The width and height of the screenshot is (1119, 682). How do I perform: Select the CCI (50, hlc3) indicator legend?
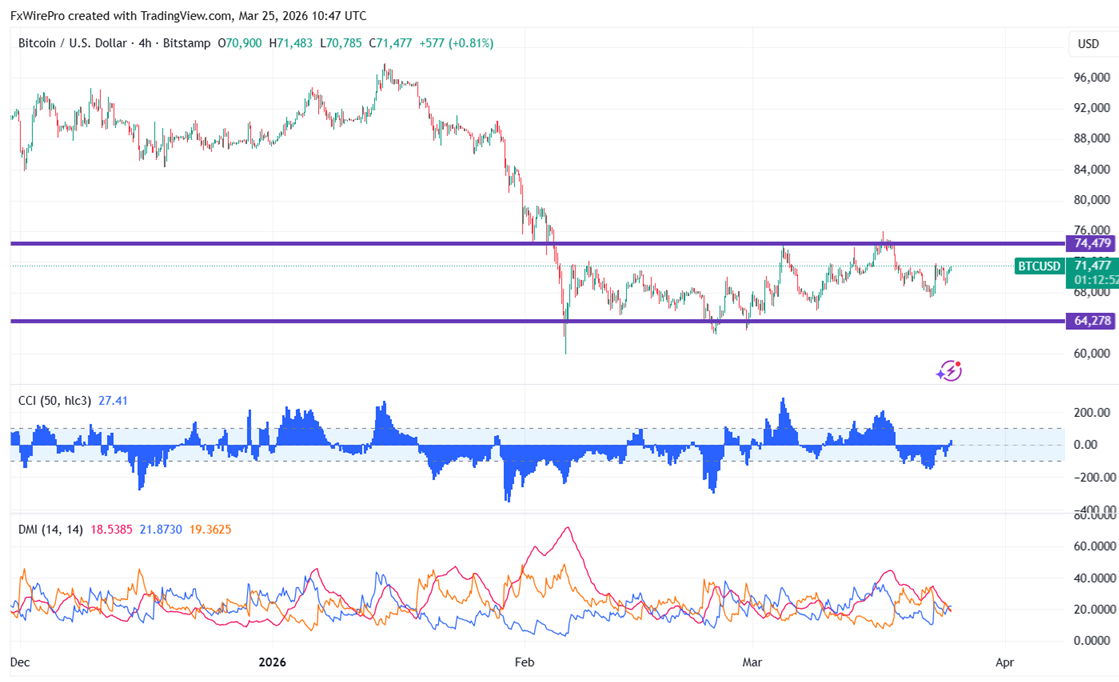click(54, 401)
